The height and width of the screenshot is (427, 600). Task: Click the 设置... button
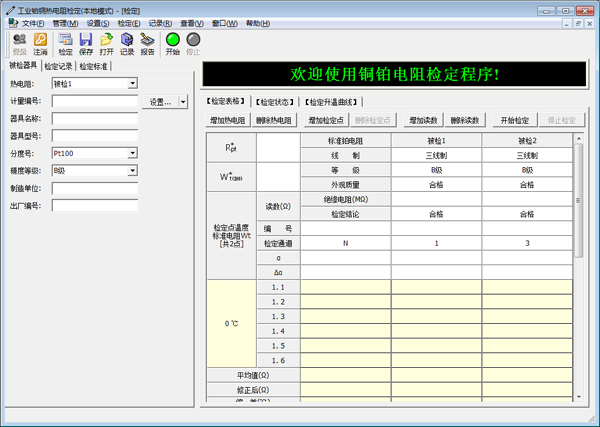click(x=160, y=102)
